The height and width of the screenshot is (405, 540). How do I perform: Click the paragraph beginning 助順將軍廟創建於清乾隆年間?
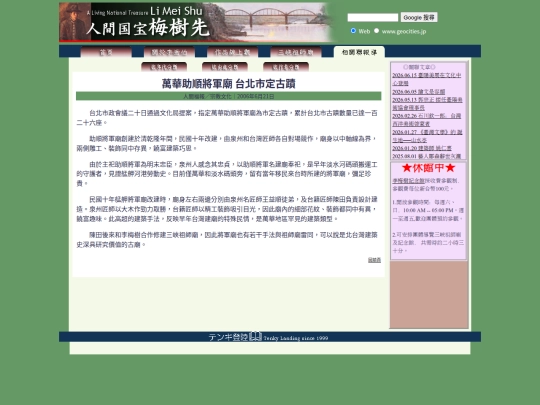(227, 143)
